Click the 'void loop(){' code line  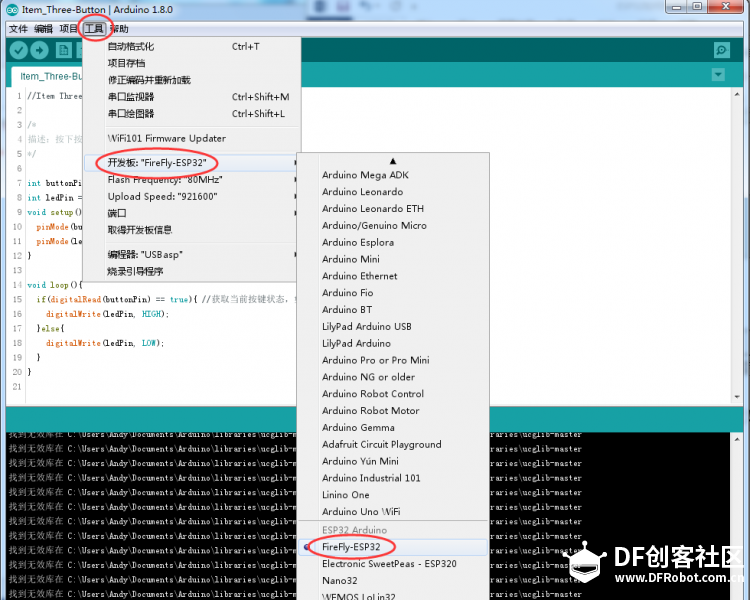pos(55,285)
